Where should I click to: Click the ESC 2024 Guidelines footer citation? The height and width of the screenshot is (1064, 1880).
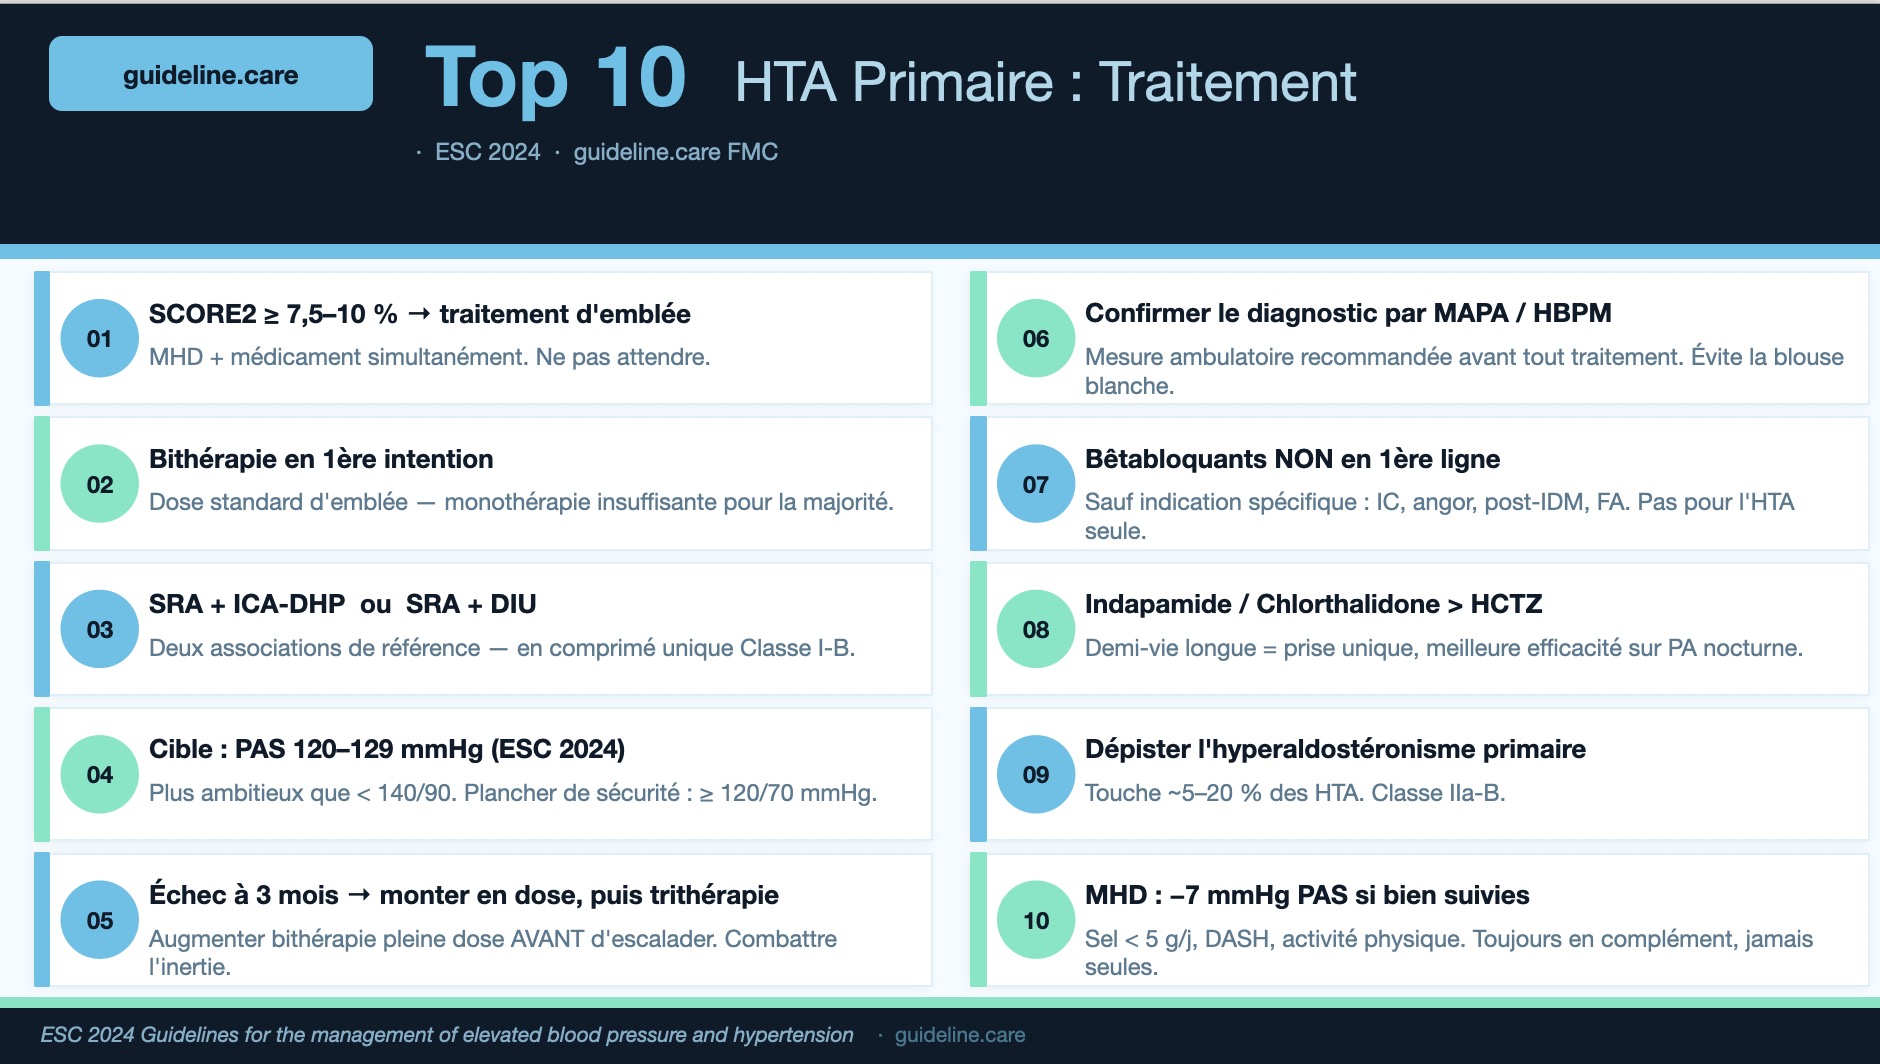point(446,1035)
